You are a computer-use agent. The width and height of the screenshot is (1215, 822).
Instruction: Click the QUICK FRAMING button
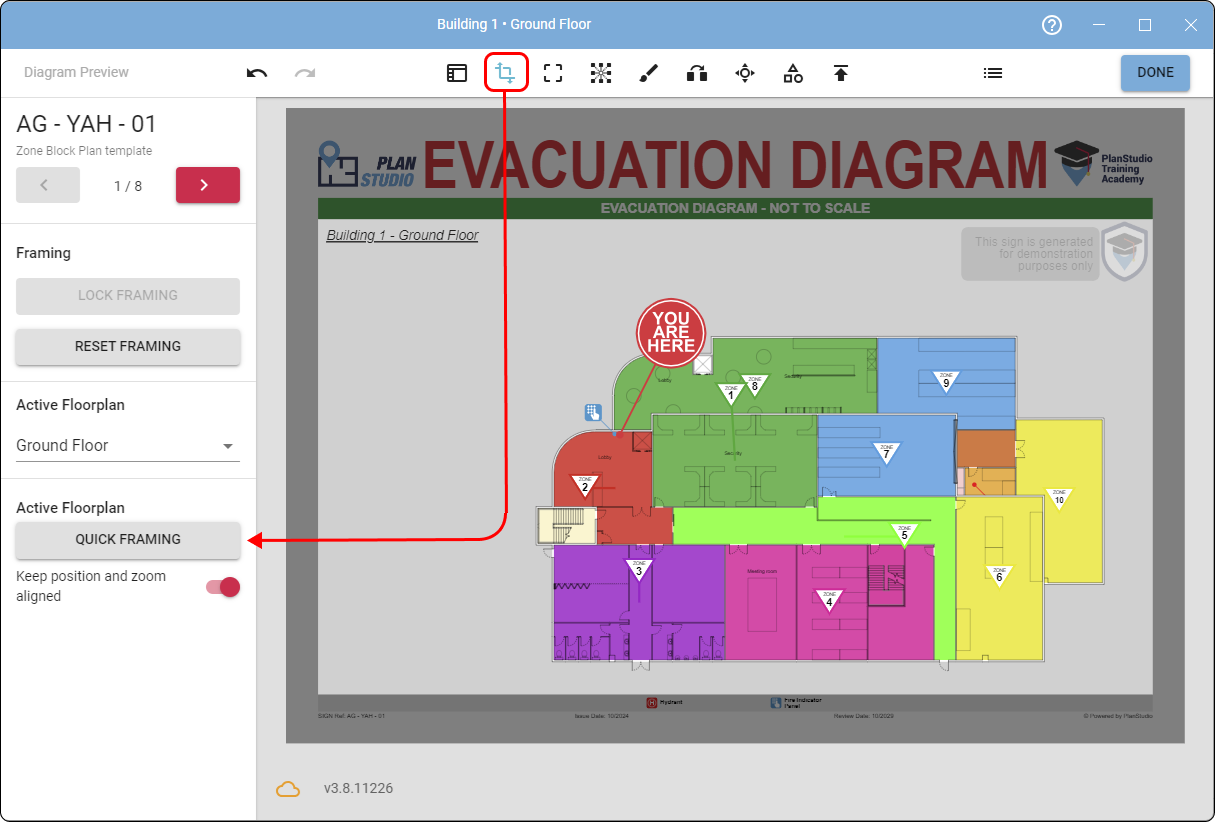coord(128,540)
